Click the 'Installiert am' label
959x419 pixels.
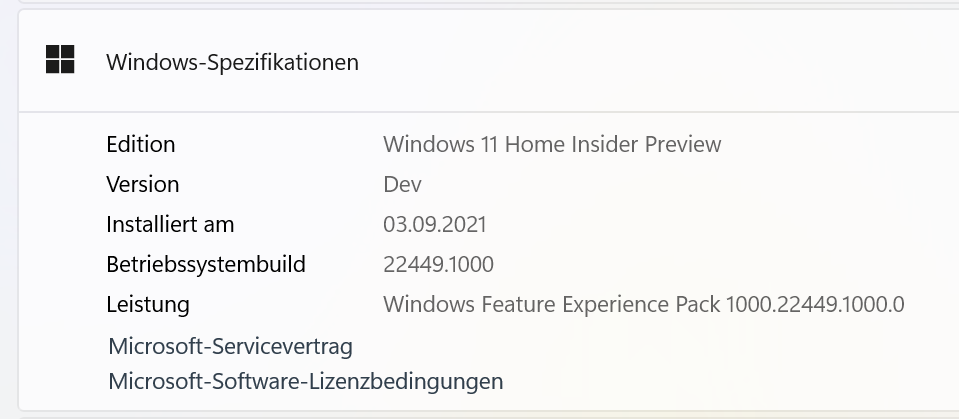tap(170, 224)
